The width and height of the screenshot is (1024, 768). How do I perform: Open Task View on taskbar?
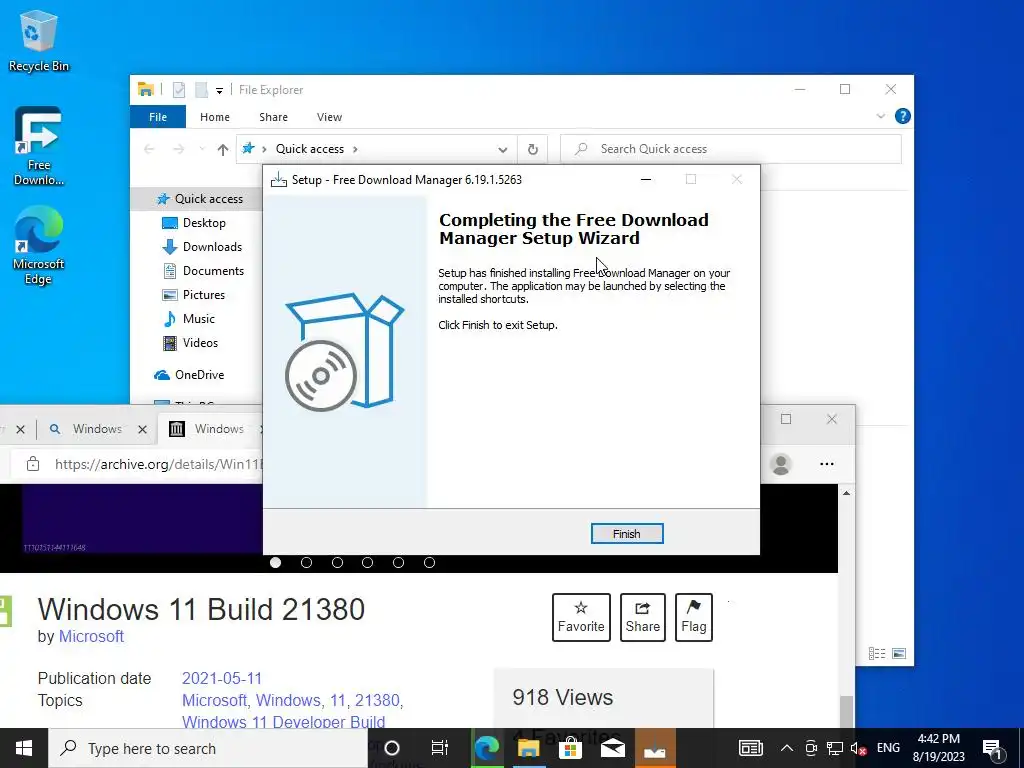coord(440,748)
